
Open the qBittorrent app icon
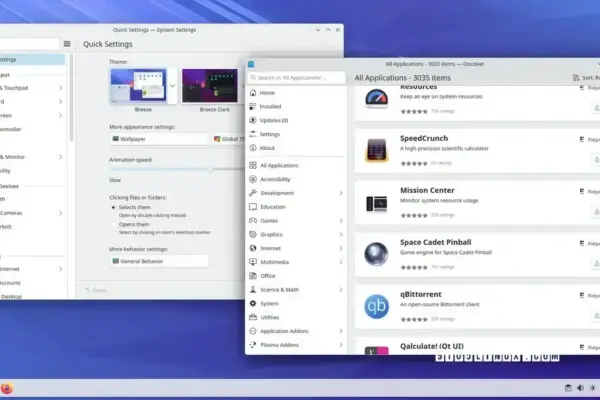[x=376, y=306]
